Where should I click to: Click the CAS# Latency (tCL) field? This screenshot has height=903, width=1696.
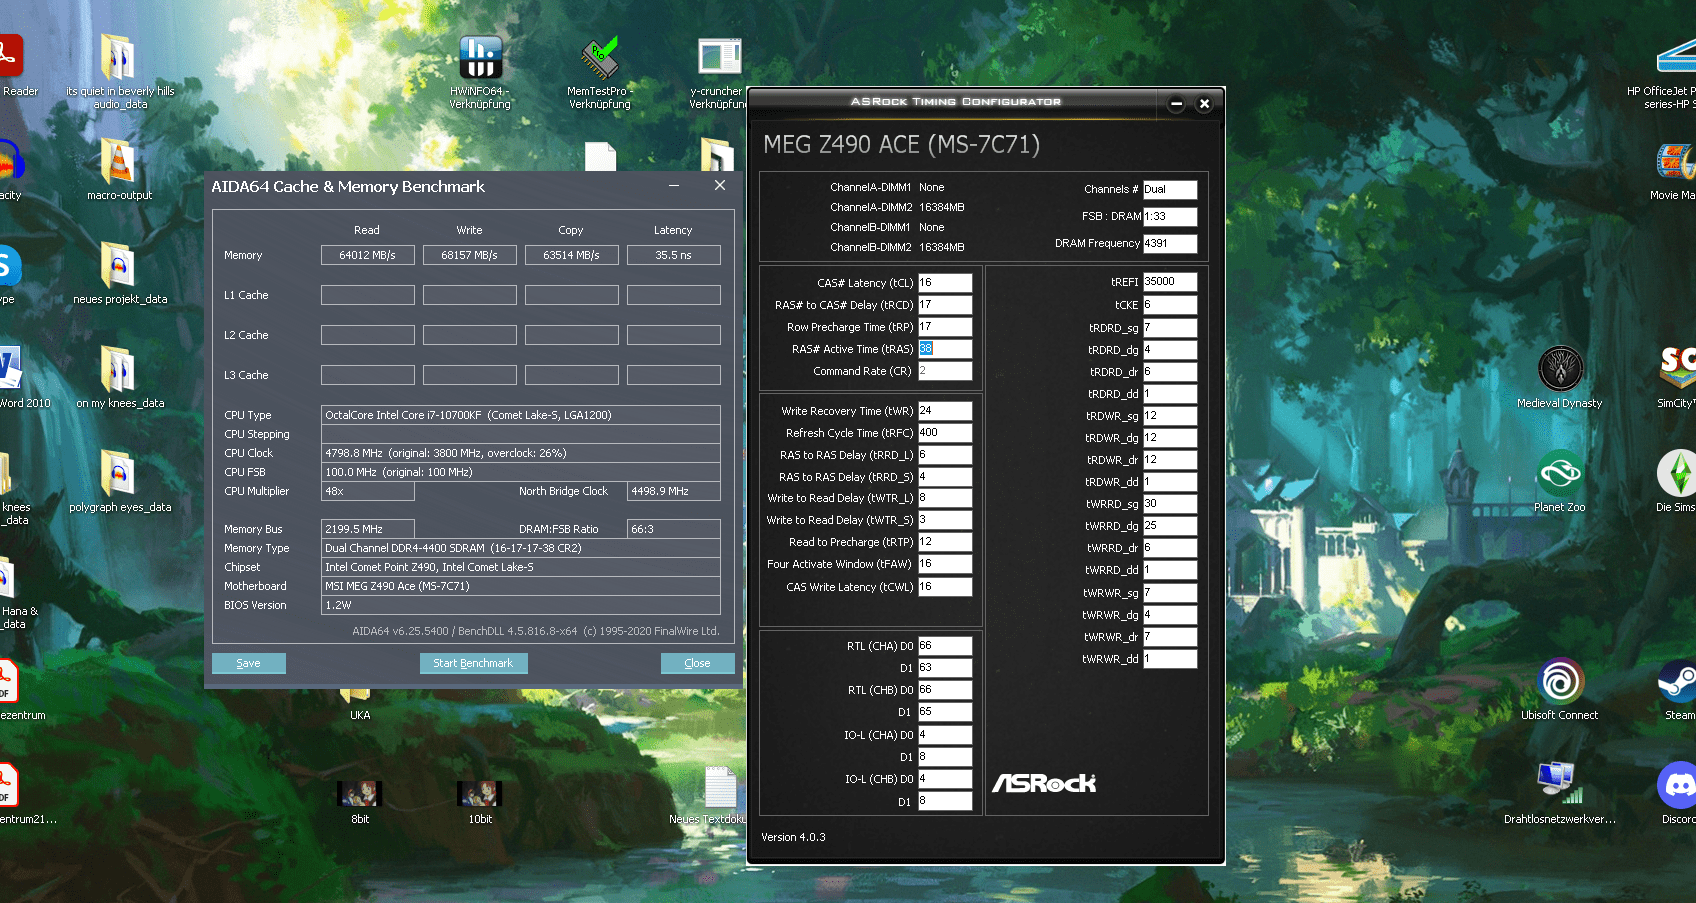(945, 283)
